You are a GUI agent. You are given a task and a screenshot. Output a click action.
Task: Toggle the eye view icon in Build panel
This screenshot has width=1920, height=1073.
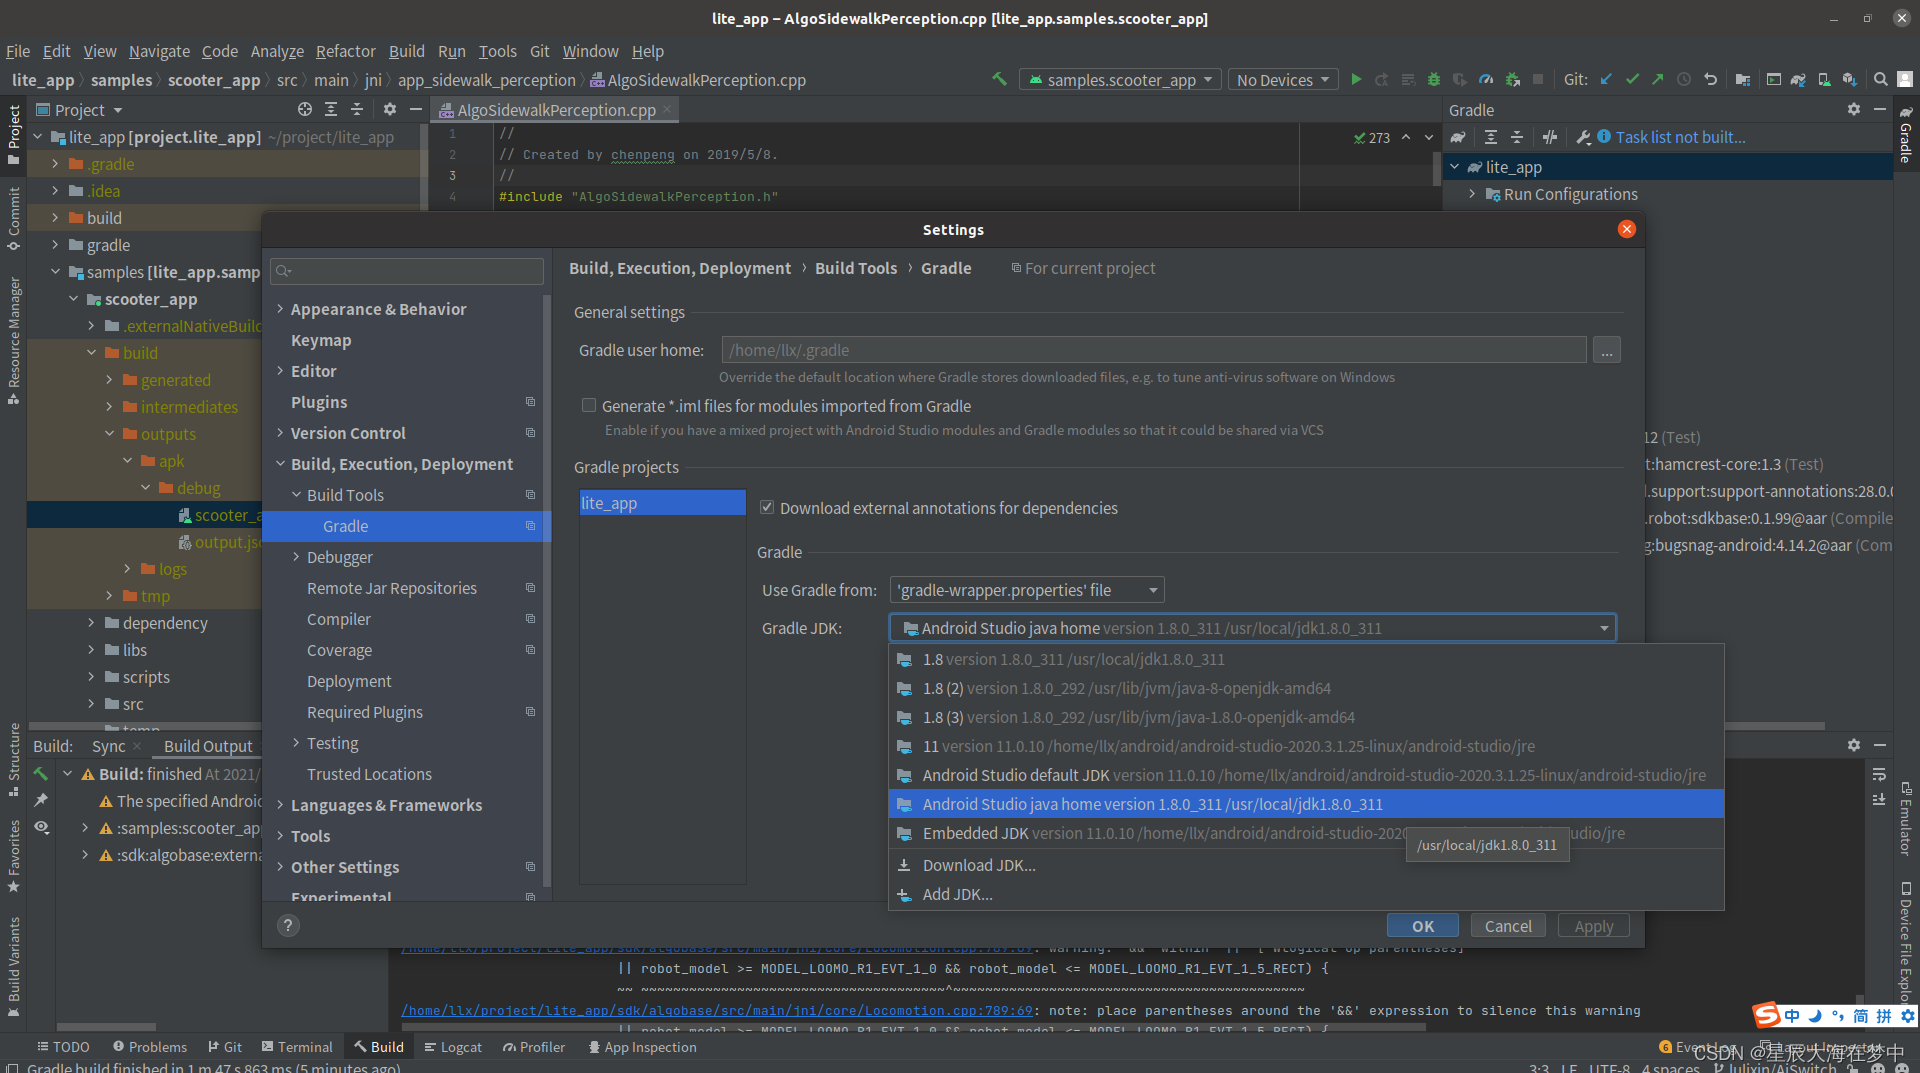coord(41,827)
